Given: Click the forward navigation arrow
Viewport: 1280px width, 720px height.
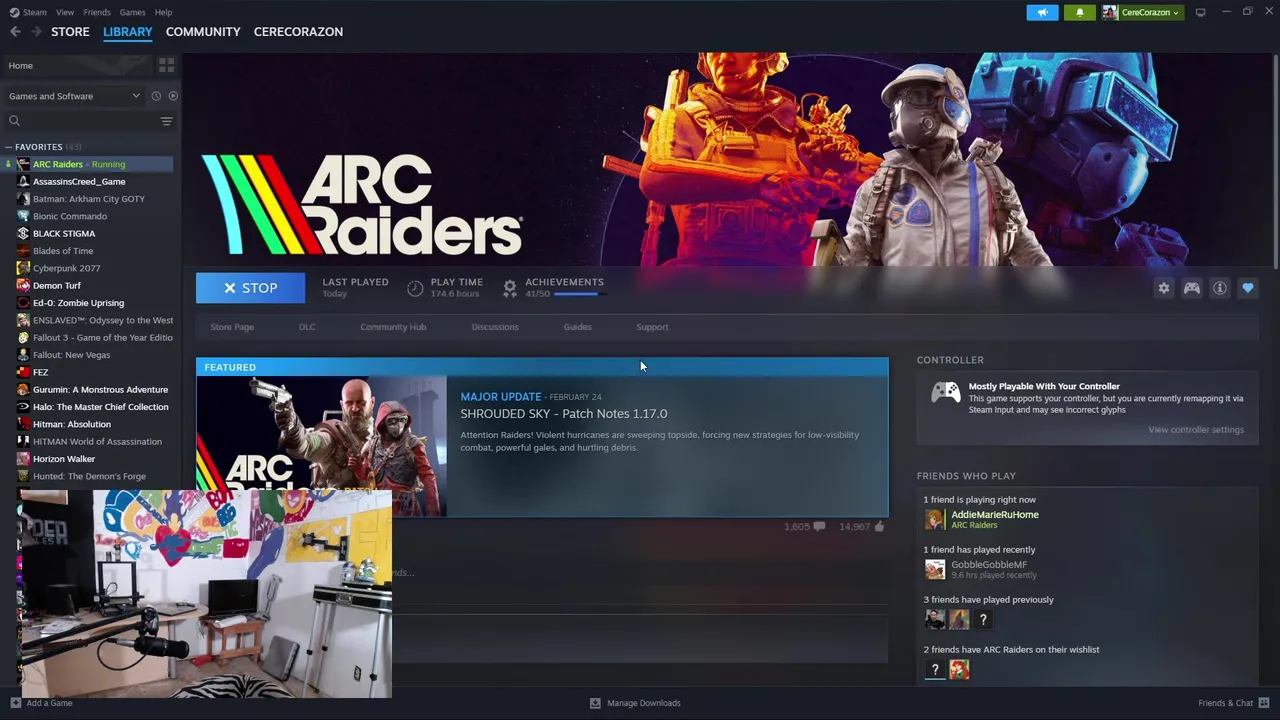Looking at the screenshot, I should click(x=36, y=32).
